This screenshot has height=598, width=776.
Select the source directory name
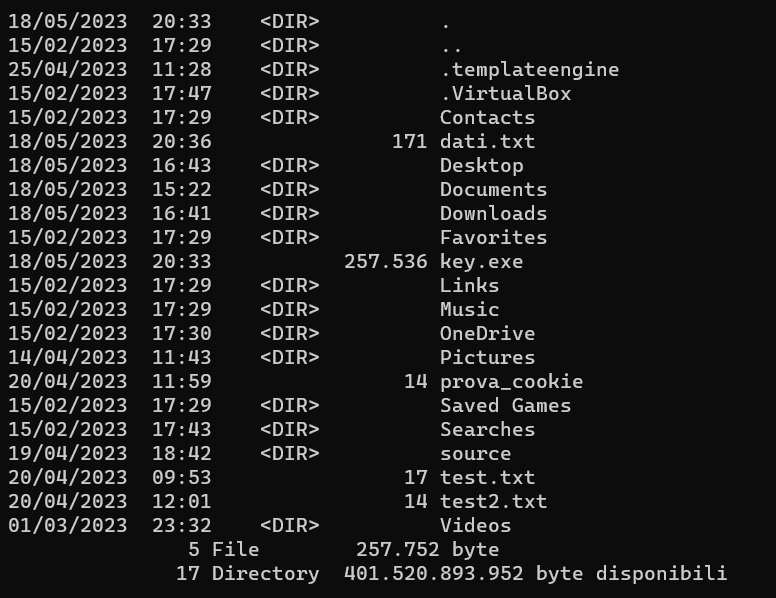pyautogui.click(x=476, y=454)
